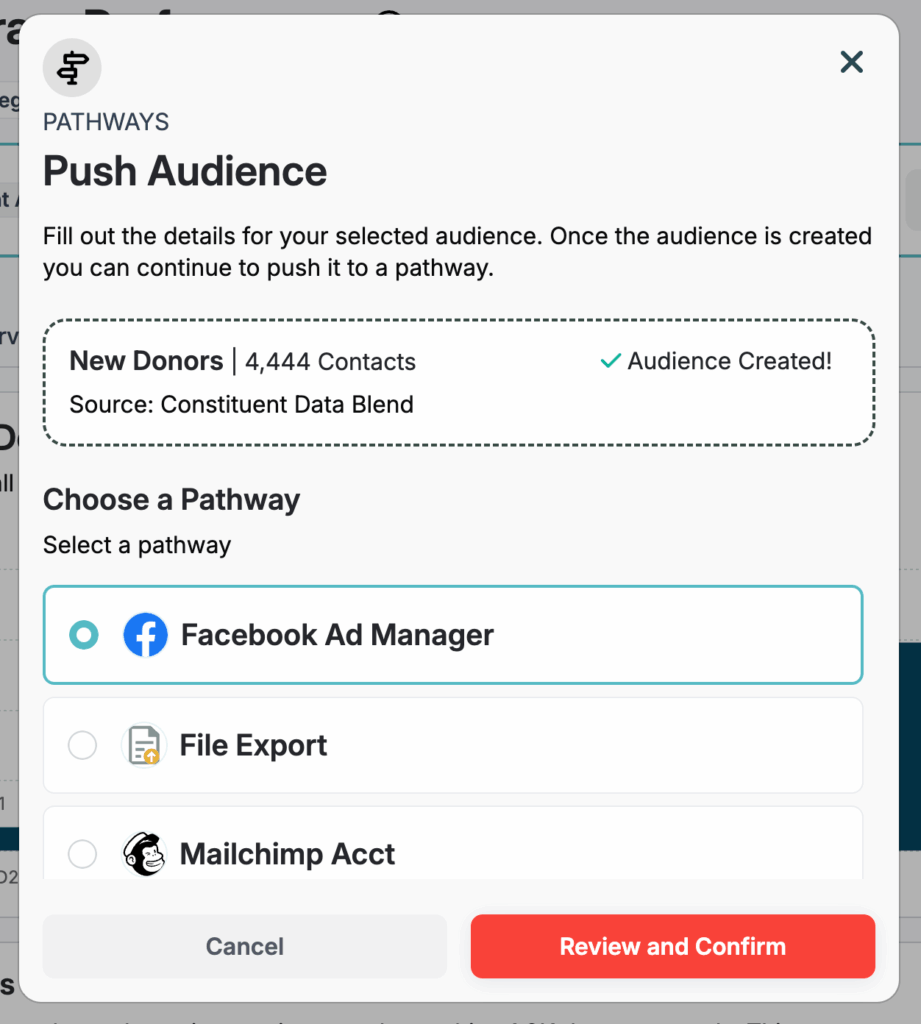Expand the Mailchimp Acct pathway option

[451, 854]
